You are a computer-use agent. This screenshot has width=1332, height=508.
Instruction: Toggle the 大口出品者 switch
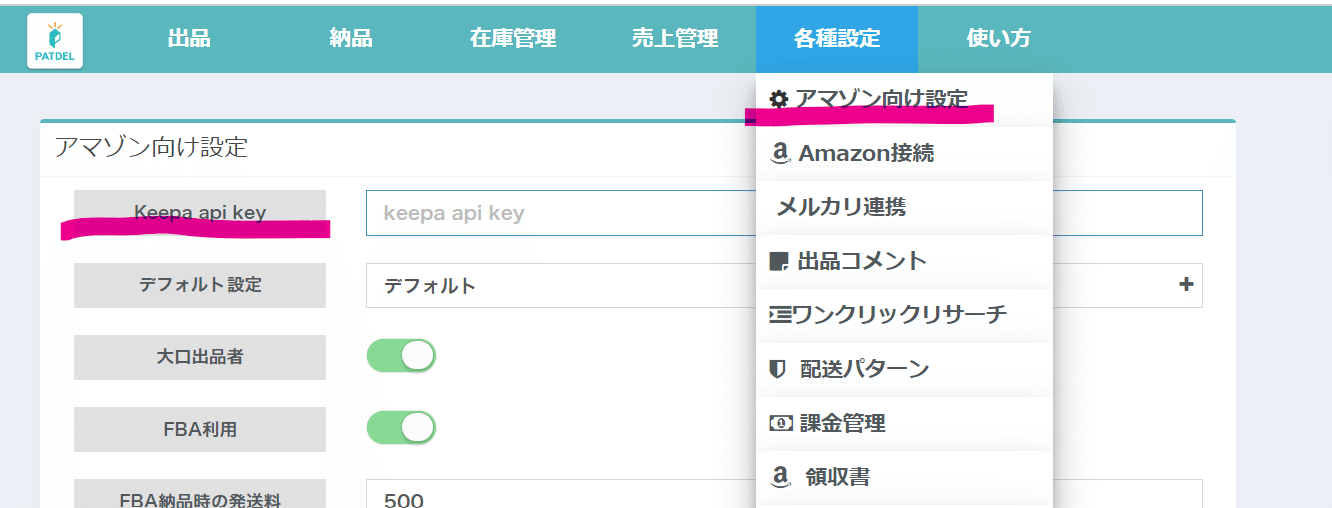pyautogui.click(x=401, y=356)
